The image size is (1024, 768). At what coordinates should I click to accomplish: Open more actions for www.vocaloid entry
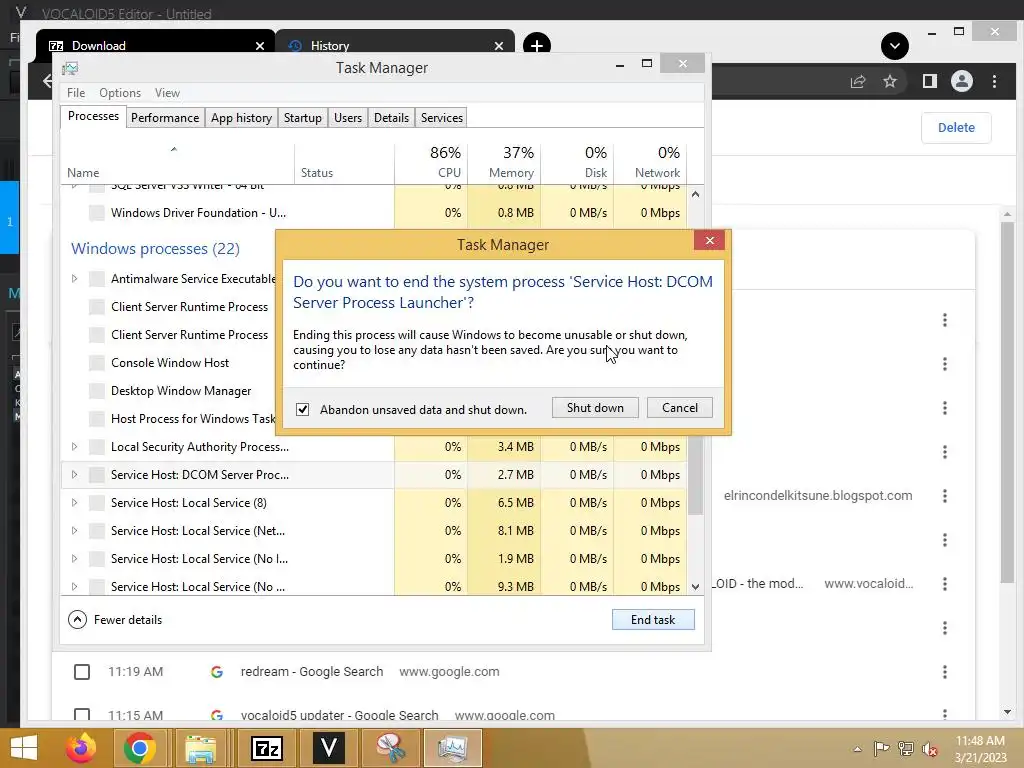click(944, 584)
